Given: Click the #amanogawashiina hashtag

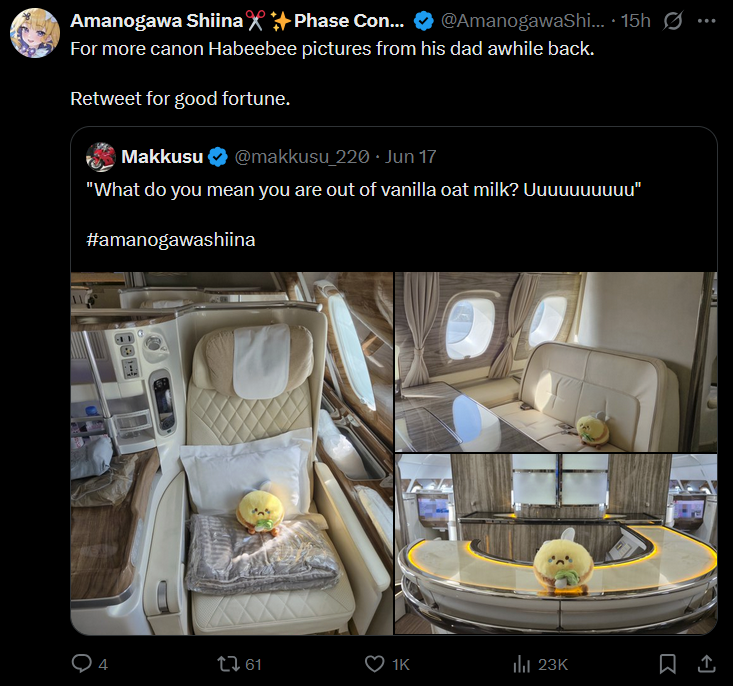Looking at the screenshot, I should [x=171, y=239].
